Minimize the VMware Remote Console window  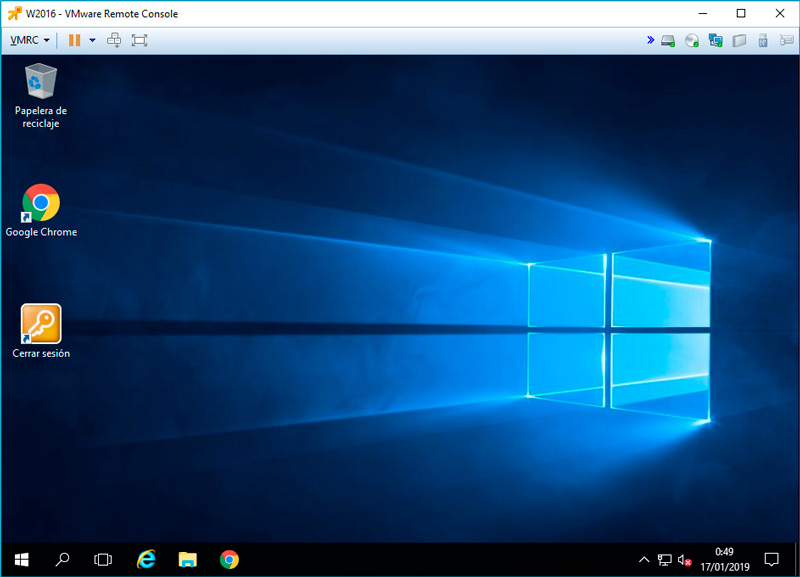703,13
